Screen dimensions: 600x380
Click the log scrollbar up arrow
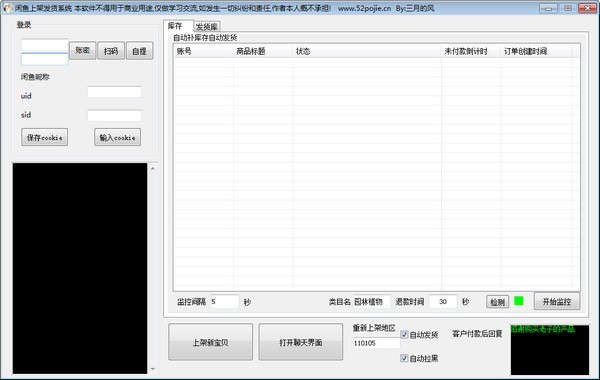coord(153,168)
